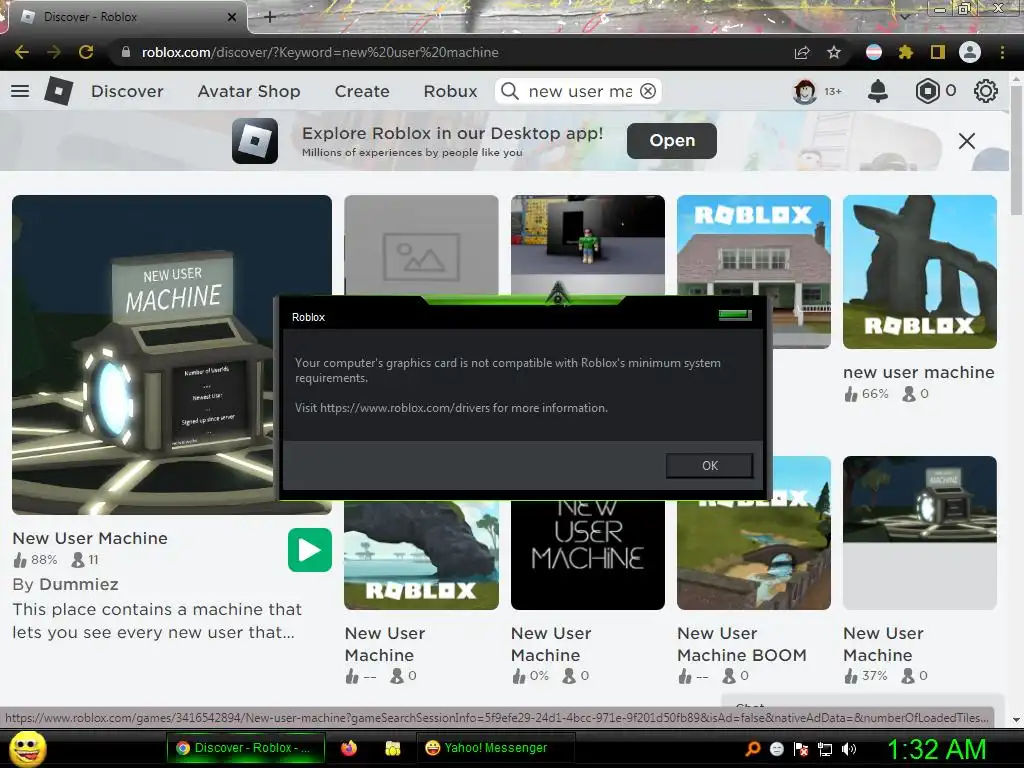Click the New User Machine featured title
Image resolution: width=1024 pixels, height=768 pixels.
[90, 538]
